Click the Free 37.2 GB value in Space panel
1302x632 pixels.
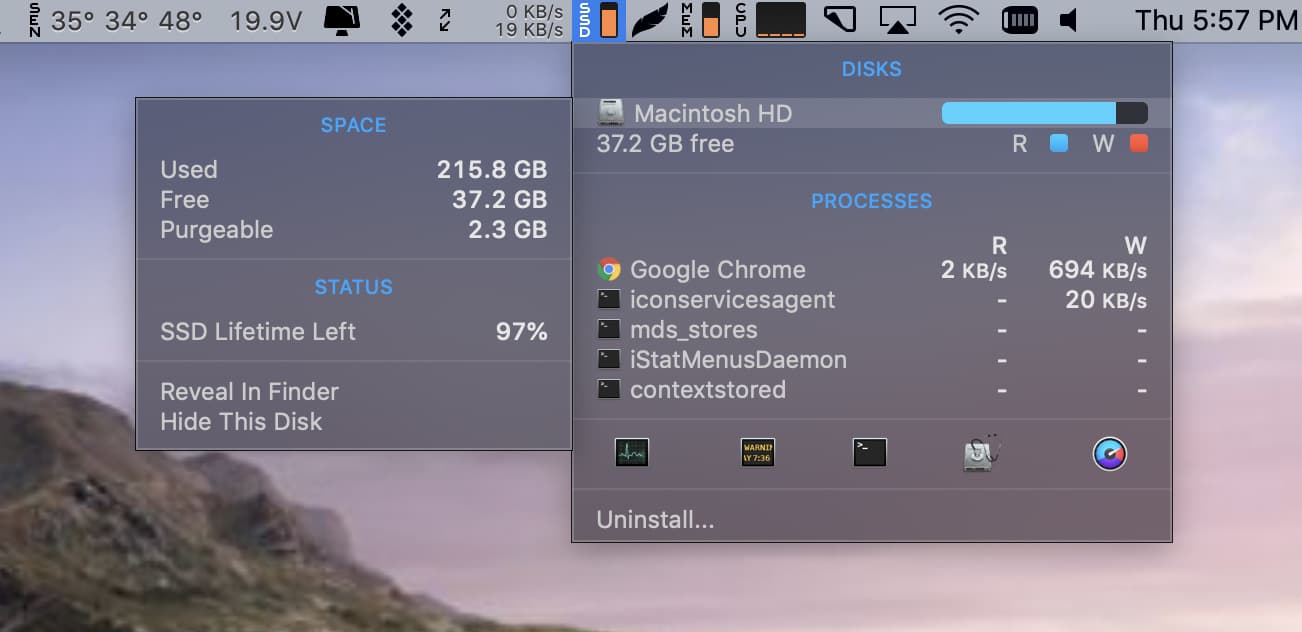click(499, 200)
